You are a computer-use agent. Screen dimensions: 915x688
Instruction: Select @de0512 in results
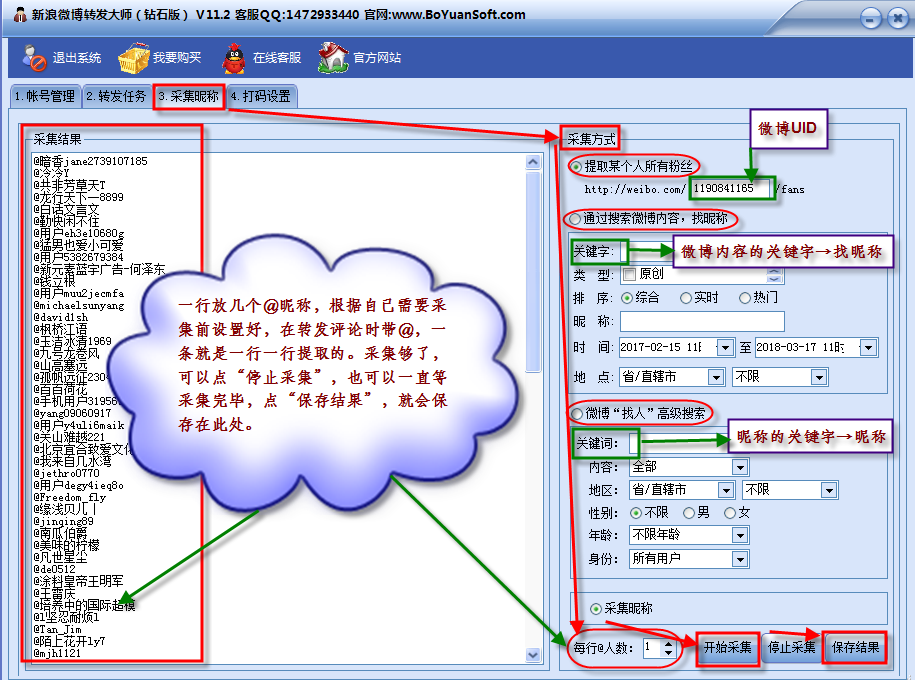(x=54, y=569)
